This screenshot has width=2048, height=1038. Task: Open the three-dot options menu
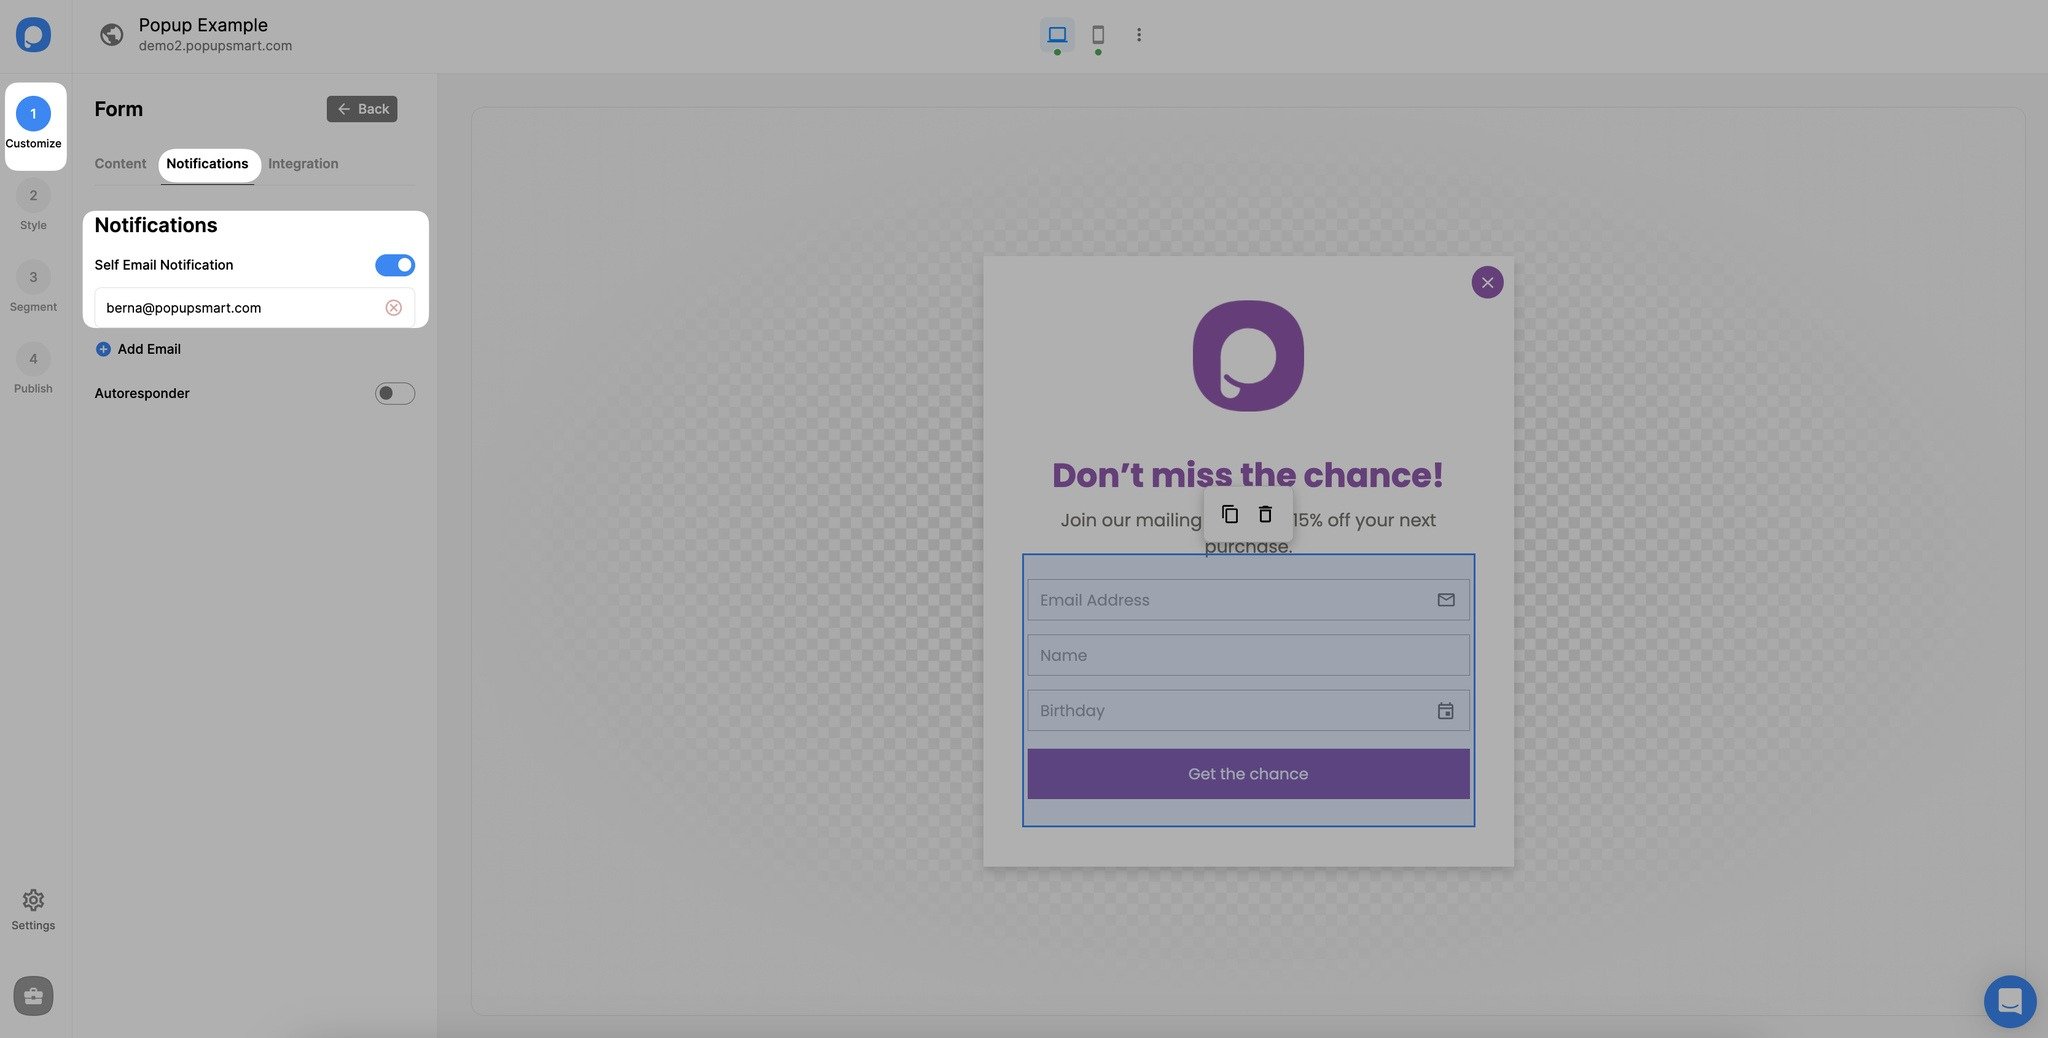click(x=1138, y=34)
